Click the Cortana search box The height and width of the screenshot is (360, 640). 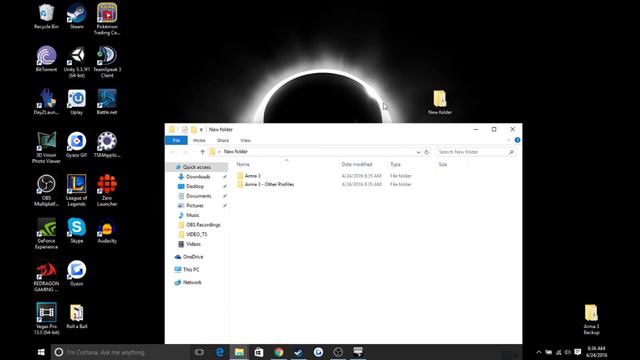(x=120, y=352)
